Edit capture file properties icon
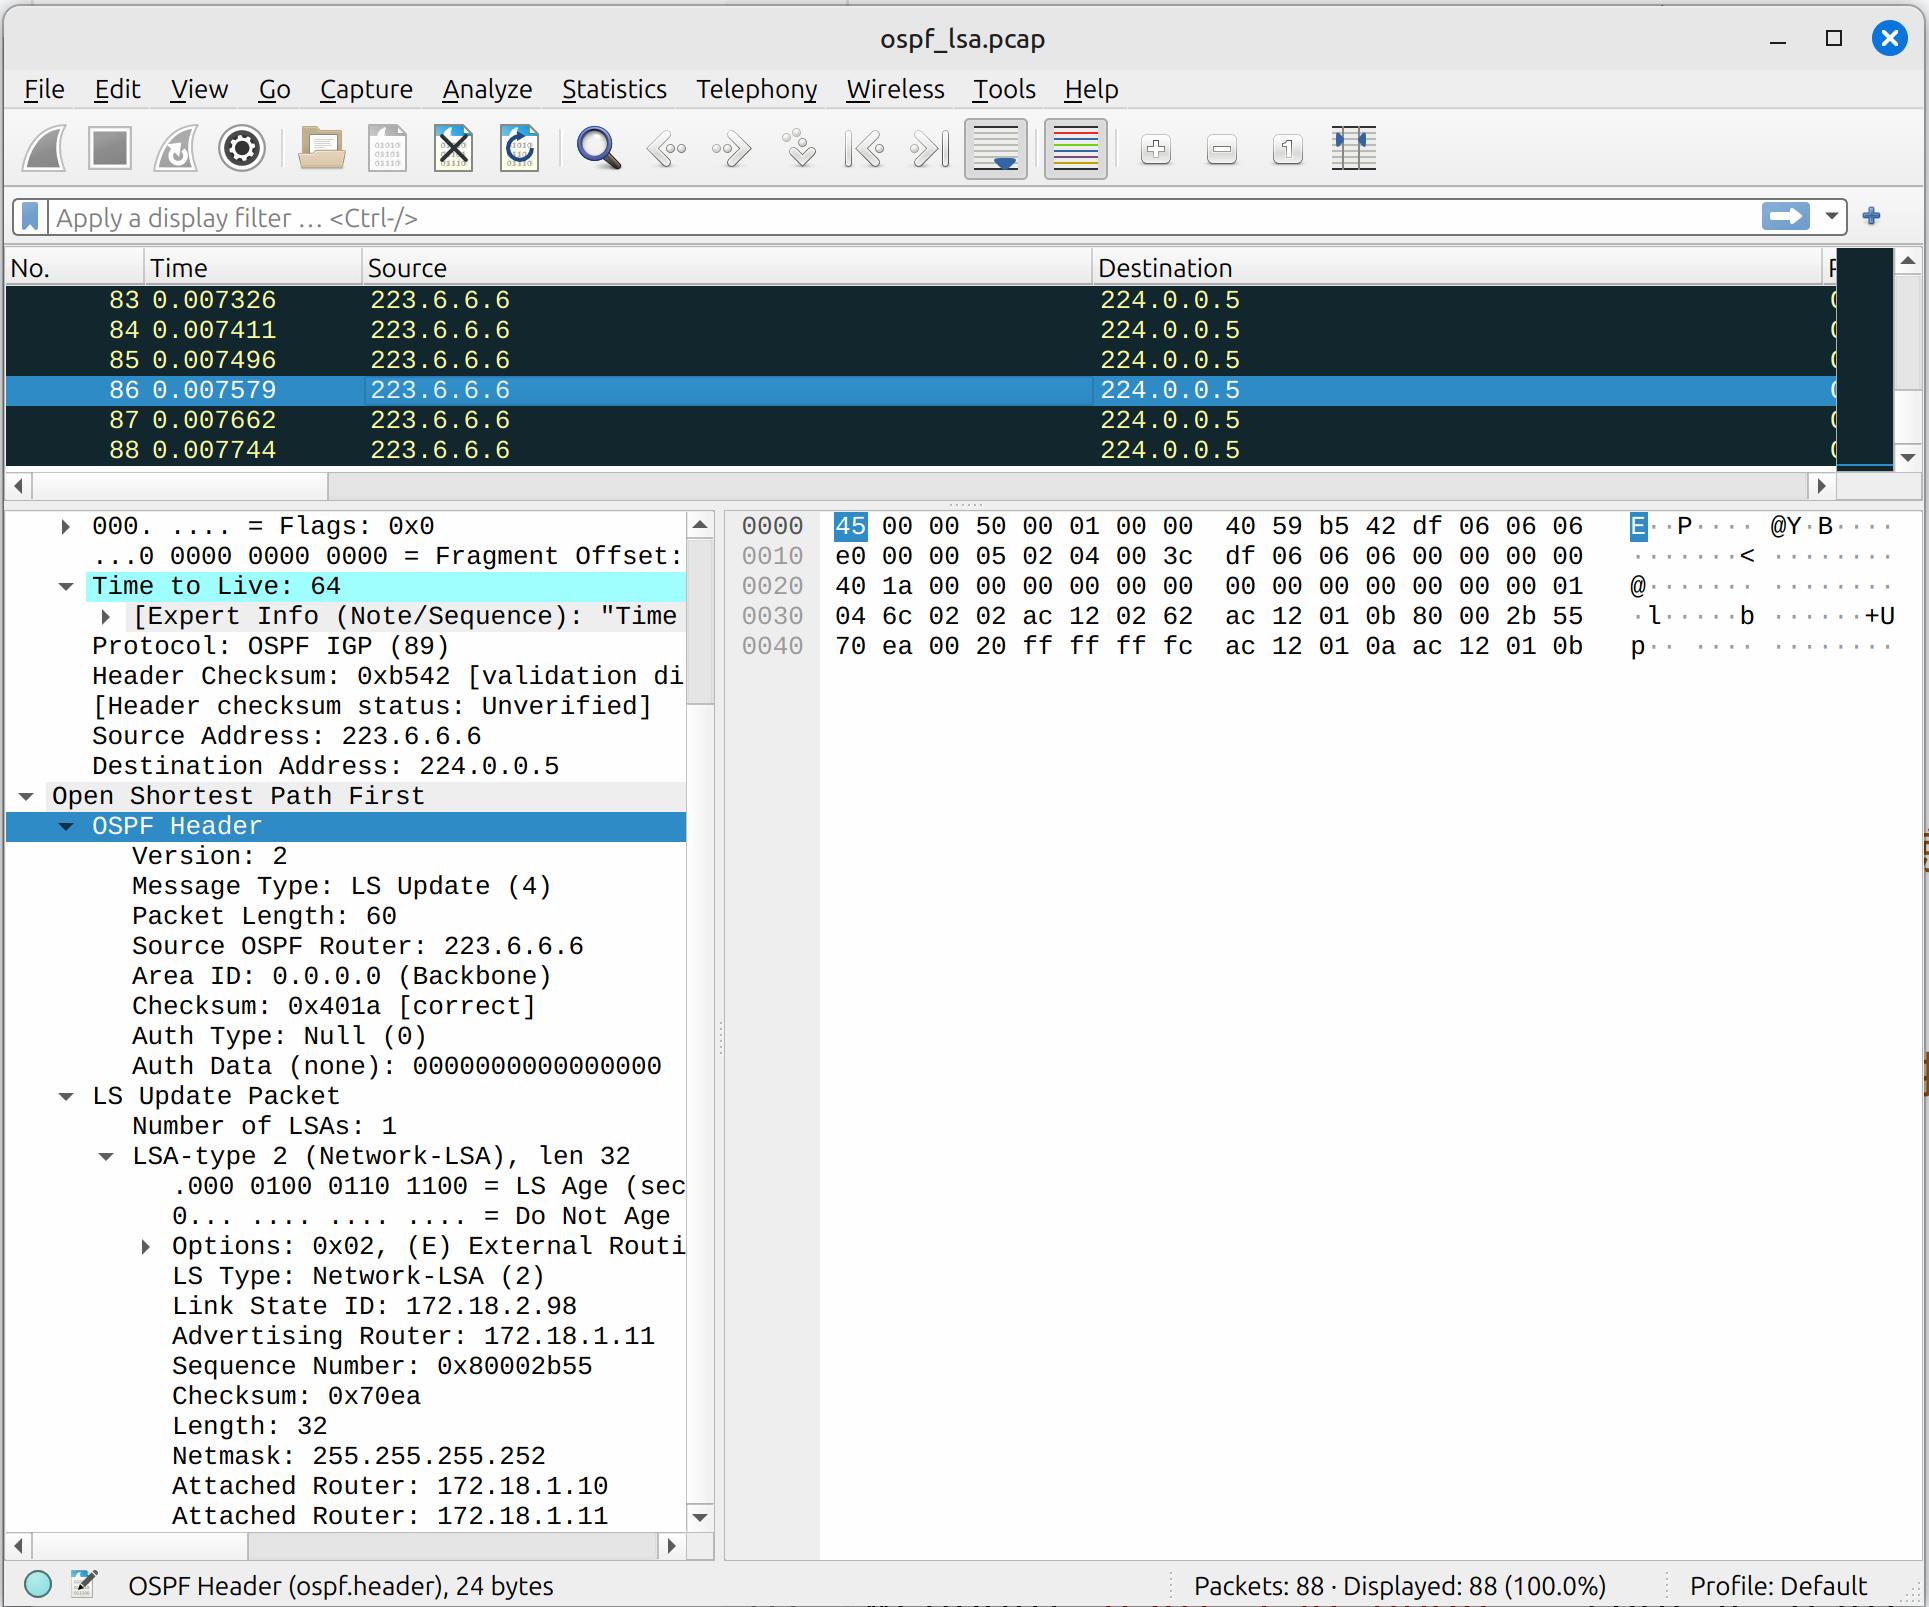Image resolution: width=1929 pixels, height=1607 pixels. pyautogui.click(x=84, y=1584)
